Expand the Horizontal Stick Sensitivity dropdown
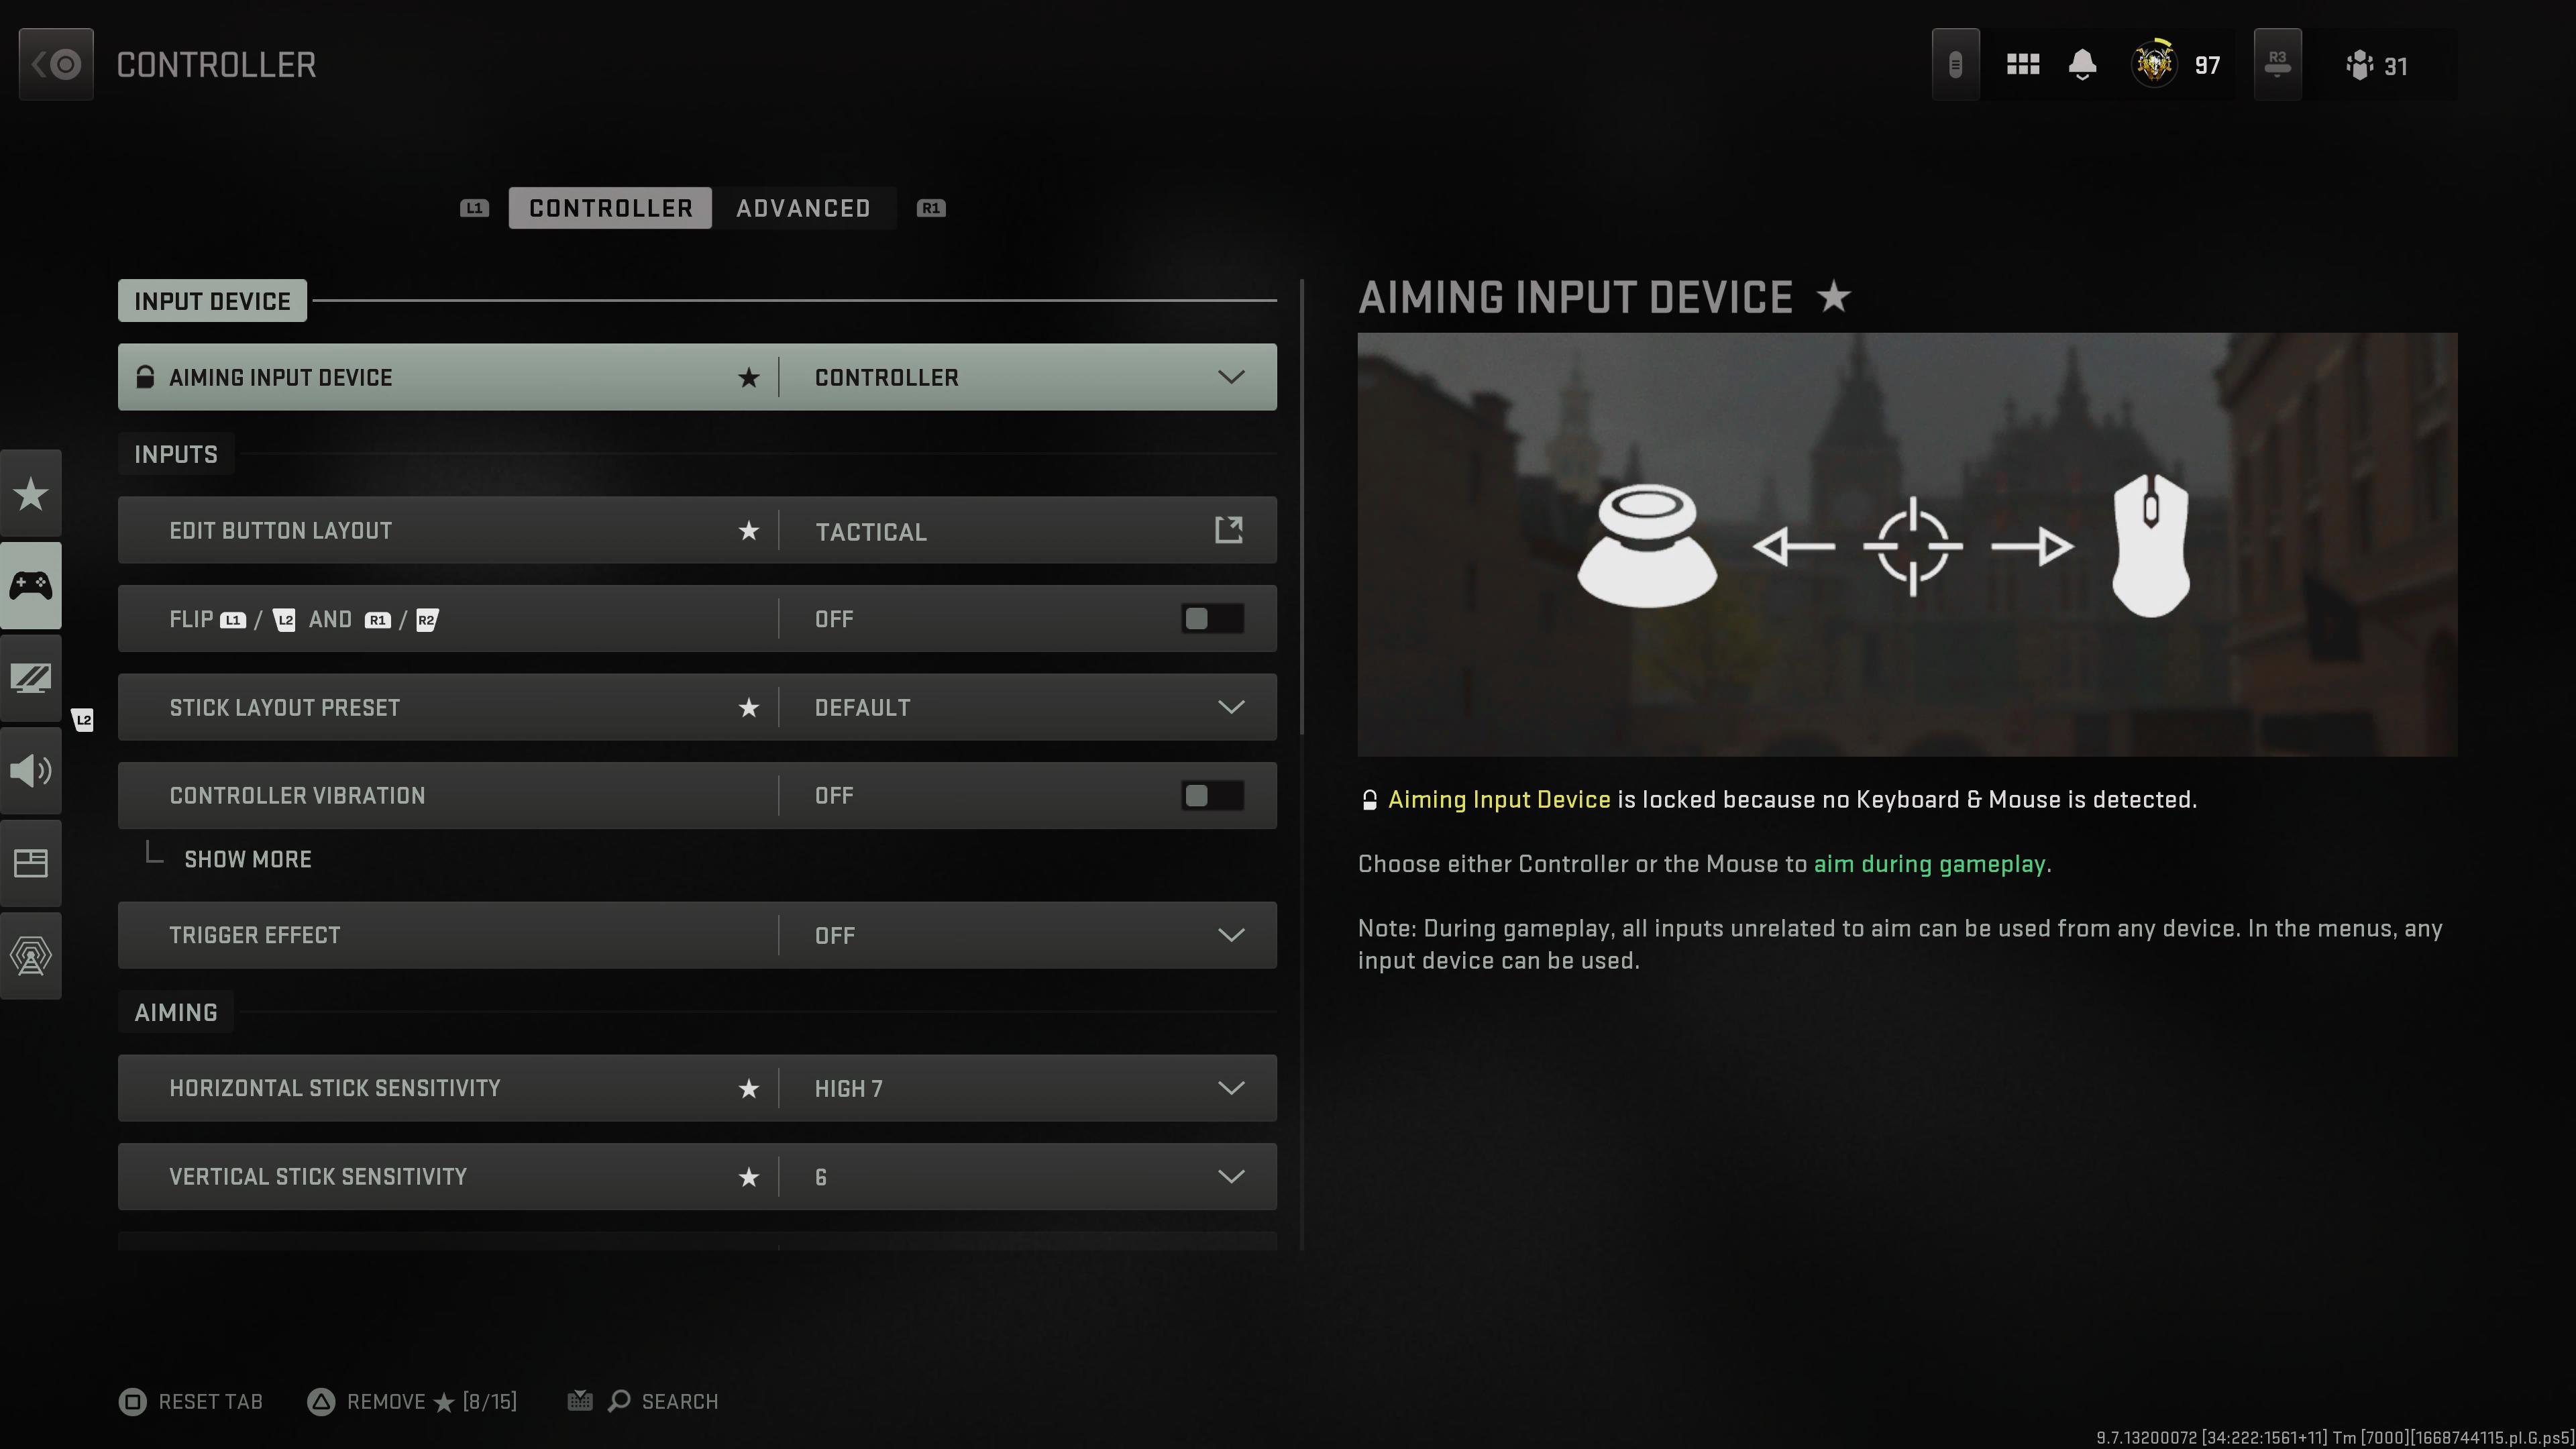 point(1232,1088)
